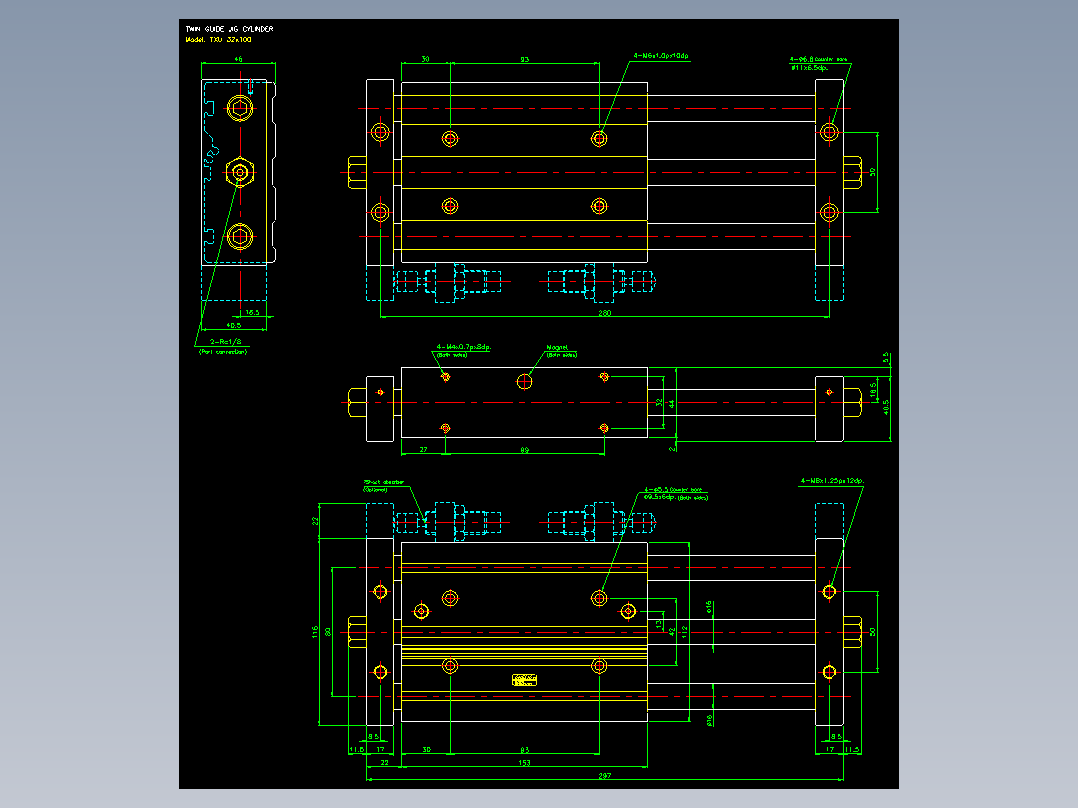
Task: Select the 89 dimension value
Action: click(525, 450)
